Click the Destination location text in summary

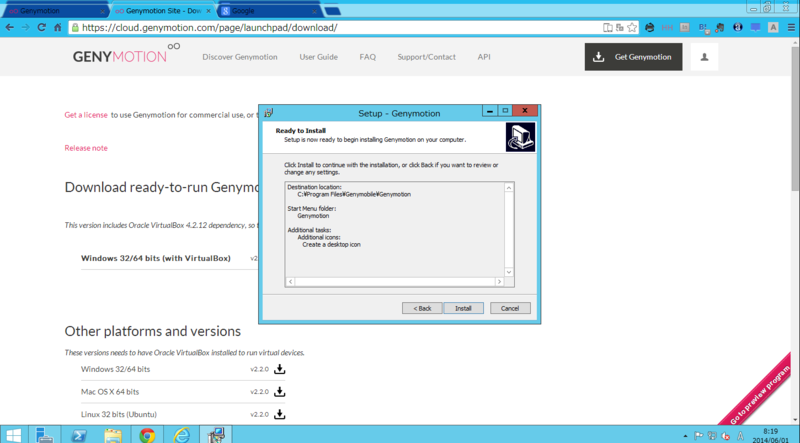tap(314, 187)
